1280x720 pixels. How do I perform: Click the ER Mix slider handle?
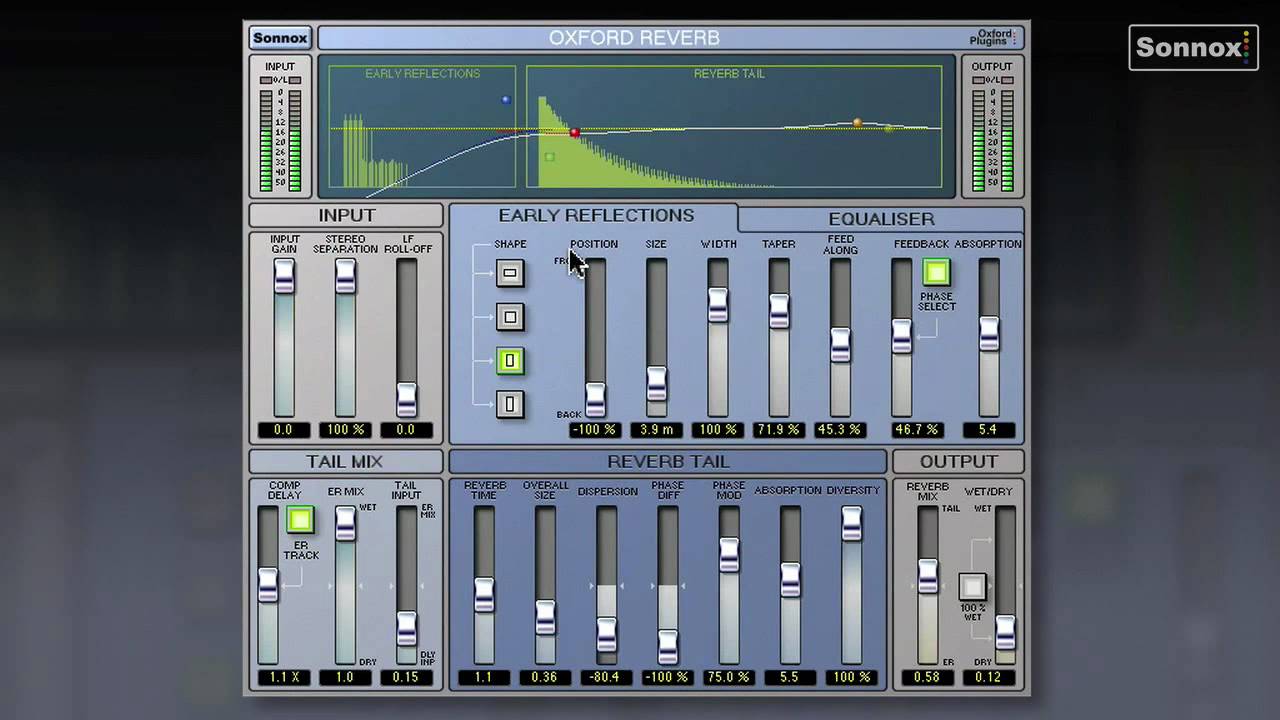pyautogui.click(x=345, y=524)
